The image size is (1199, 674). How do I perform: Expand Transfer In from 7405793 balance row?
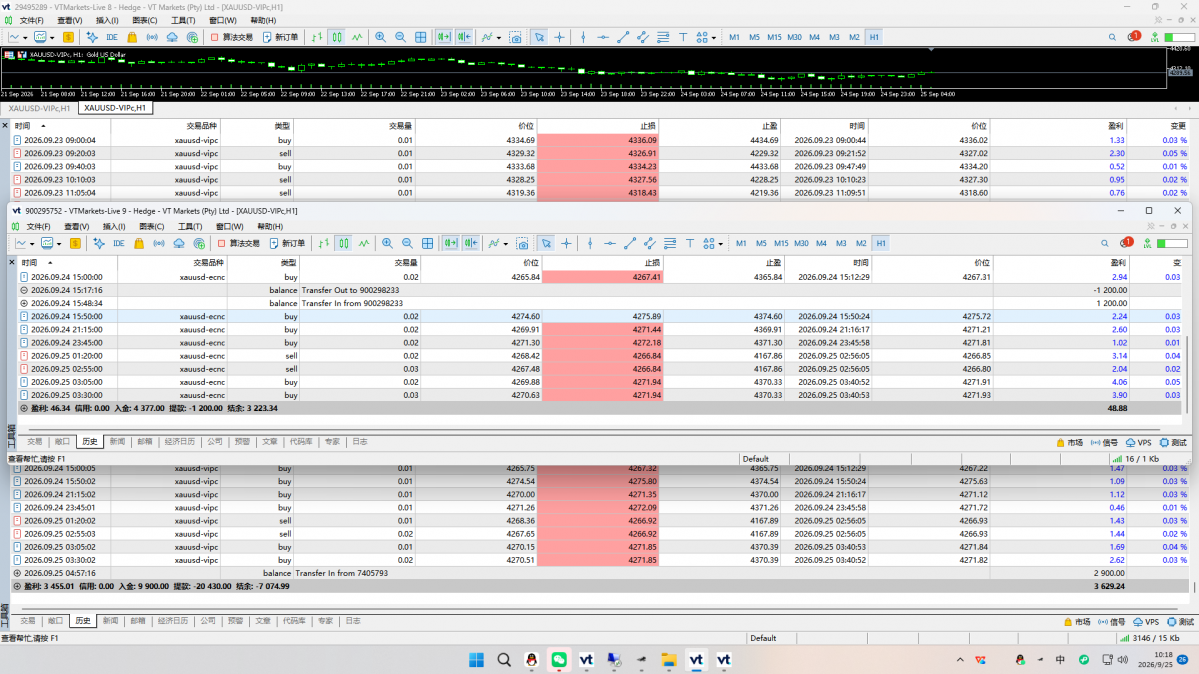click(17, 573)
